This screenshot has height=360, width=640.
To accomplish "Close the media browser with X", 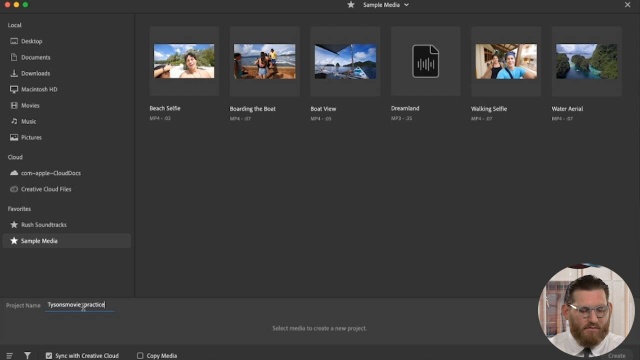I will [x=627, y=5].
